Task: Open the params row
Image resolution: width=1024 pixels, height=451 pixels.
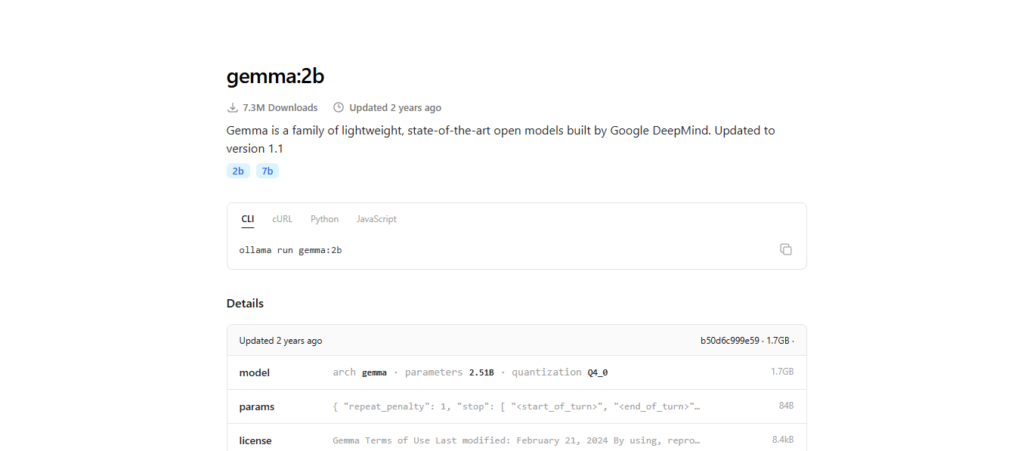Action: [x=517, y=407]
